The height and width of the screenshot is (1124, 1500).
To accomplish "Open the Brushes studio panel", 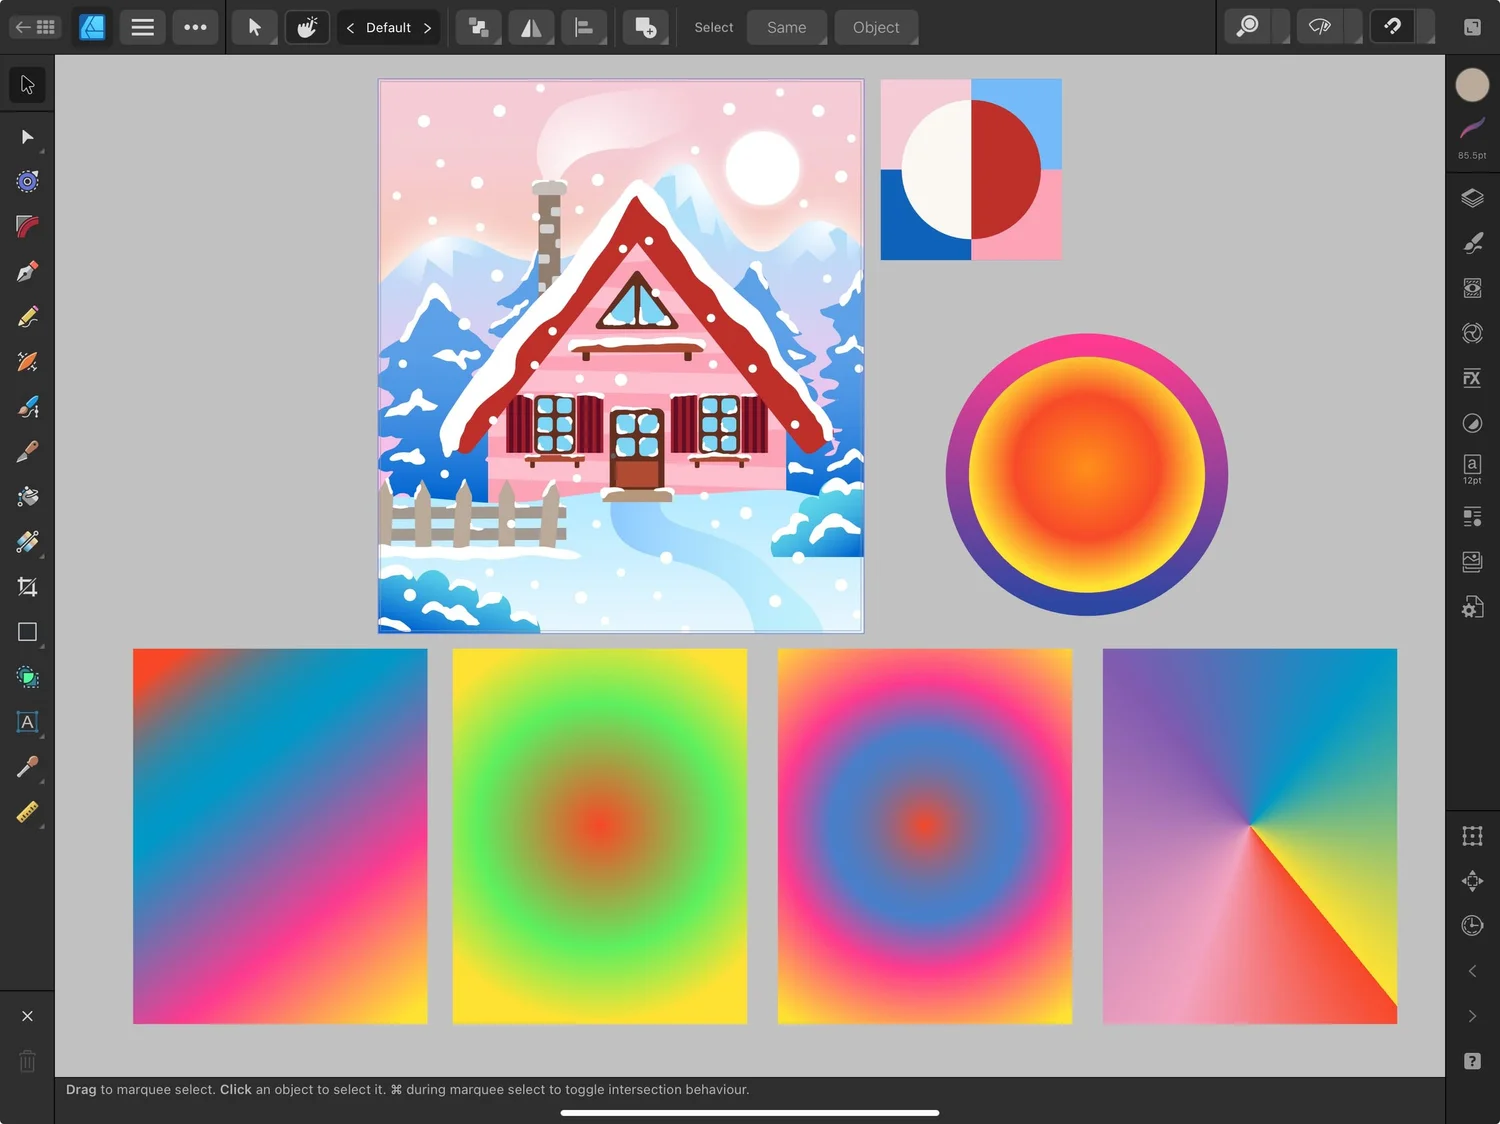I will [1472, 242].
